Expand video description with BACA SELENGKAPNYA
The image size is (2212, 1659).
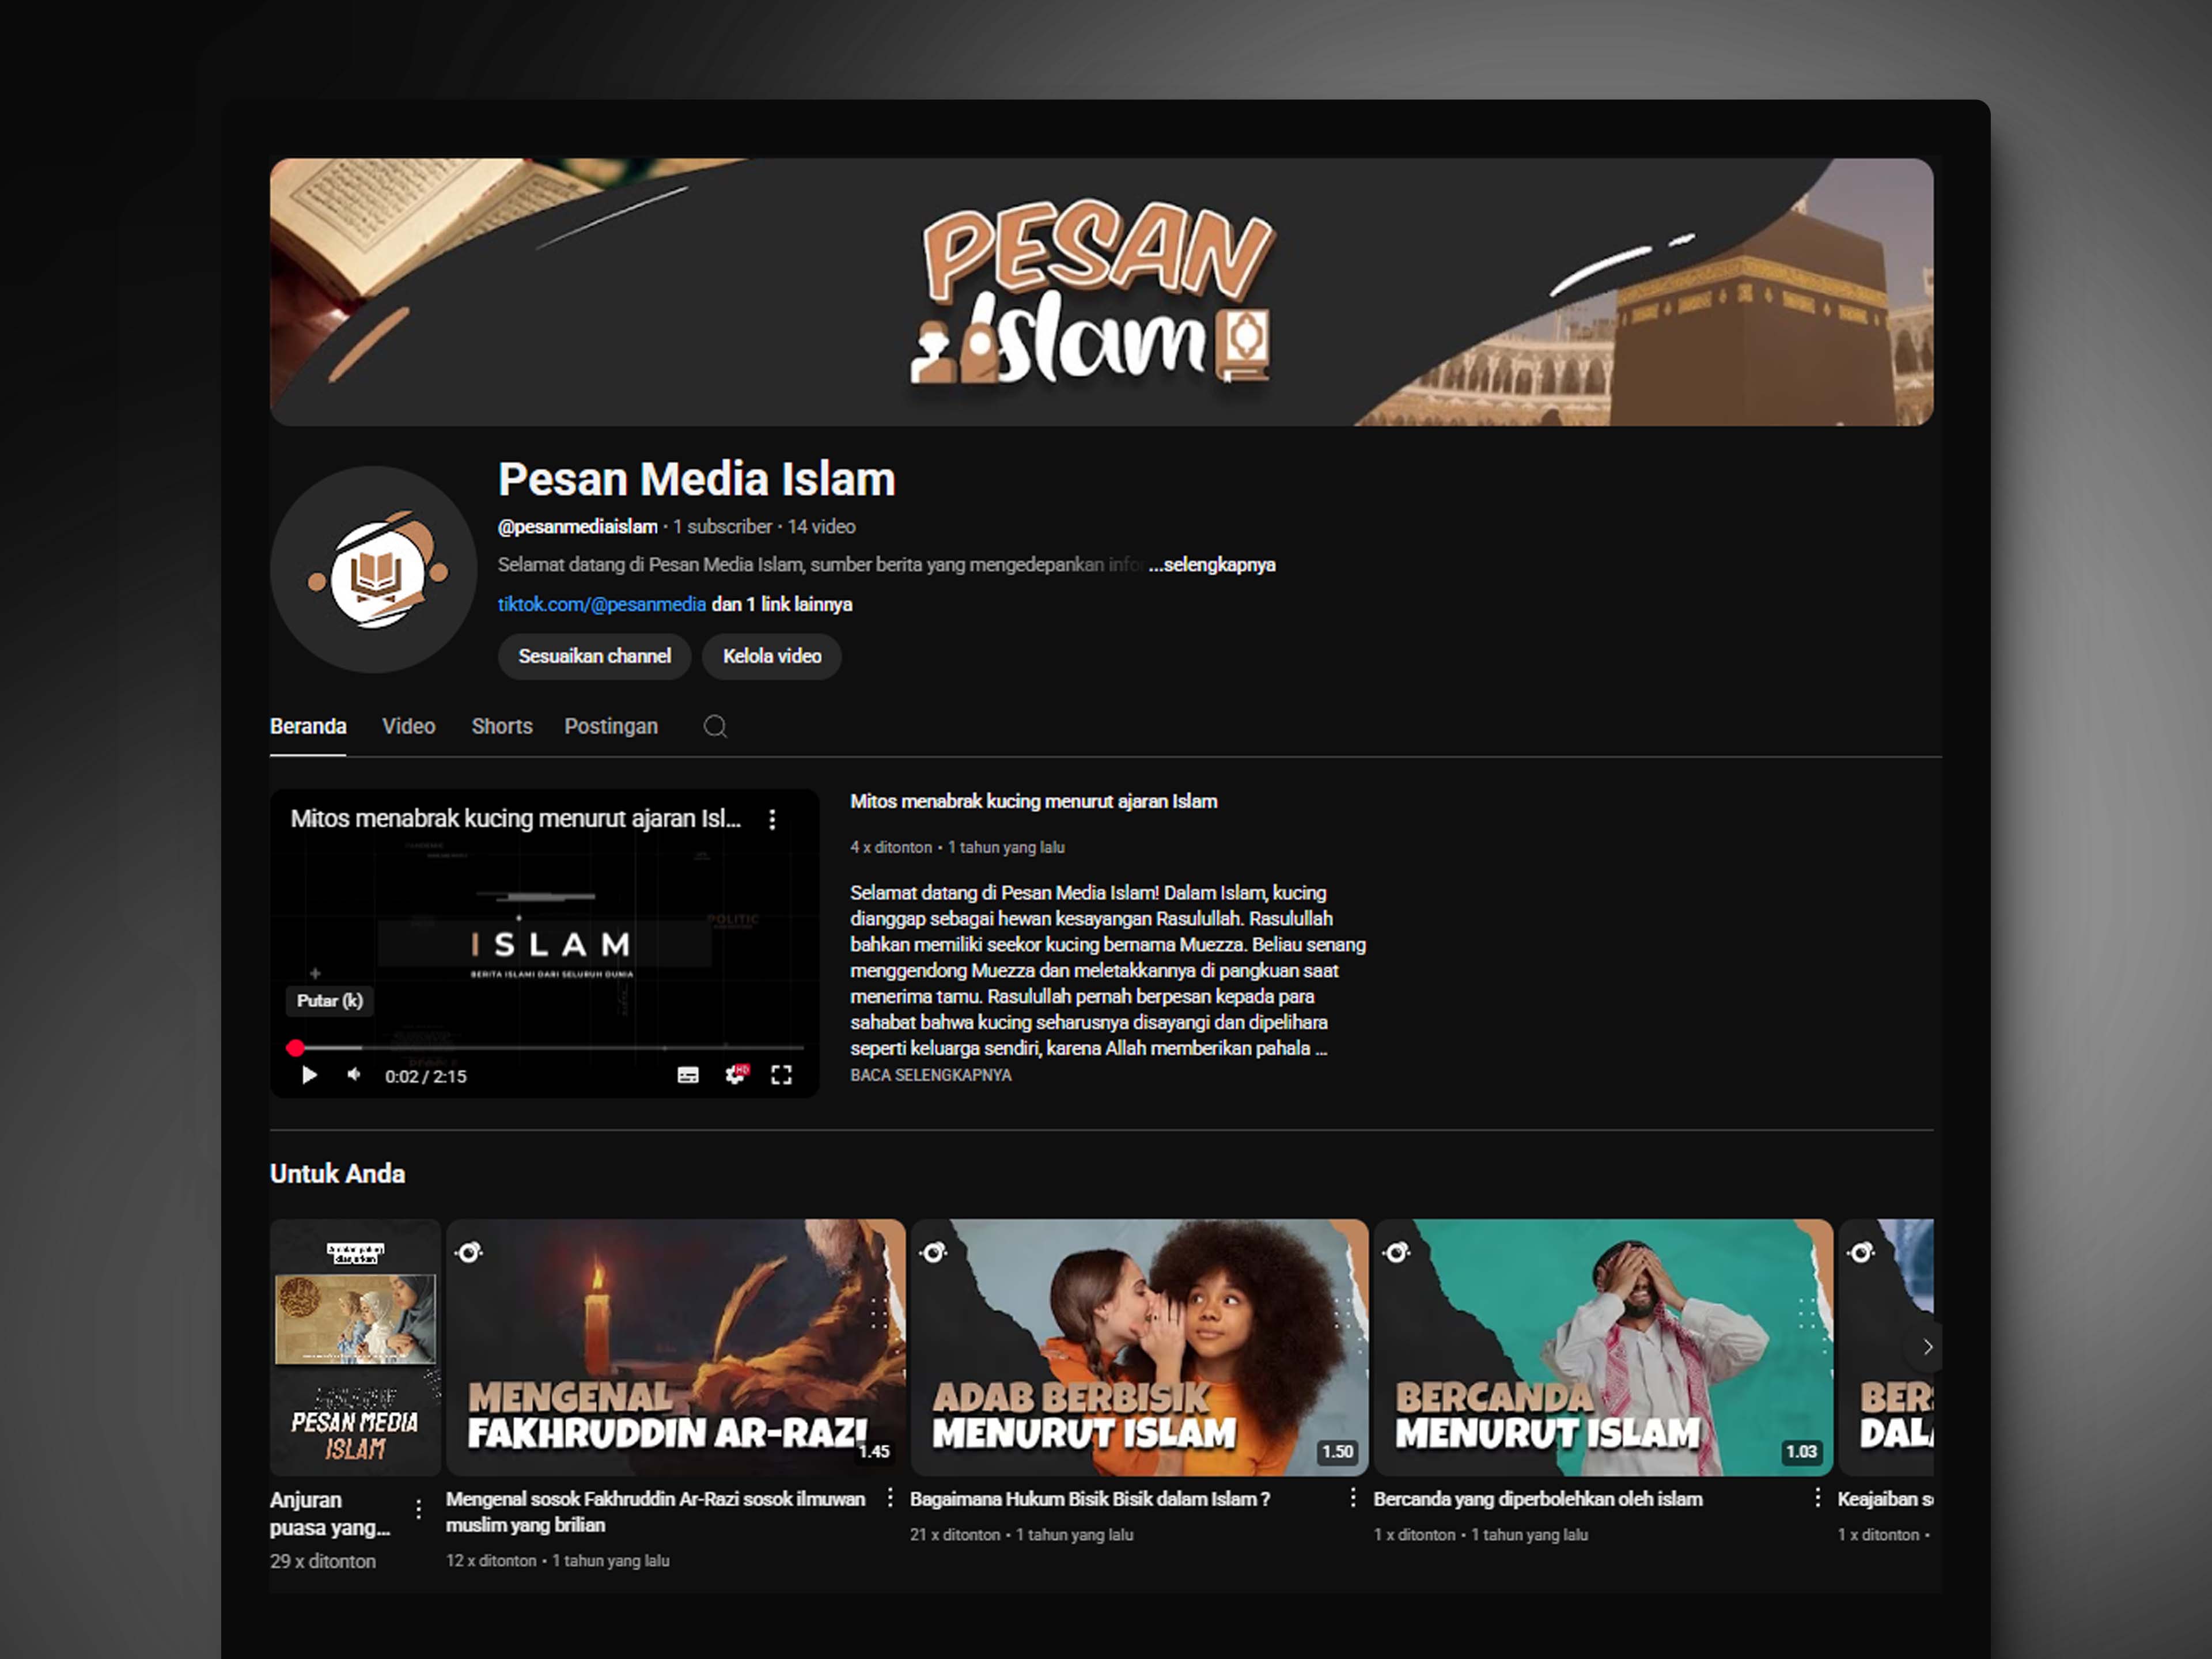(930, 1075)
